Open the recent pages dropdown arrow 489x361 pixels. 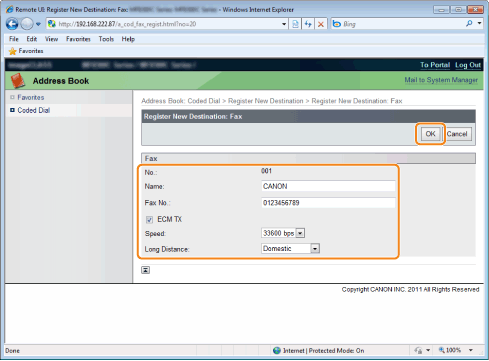pos(38,24)
